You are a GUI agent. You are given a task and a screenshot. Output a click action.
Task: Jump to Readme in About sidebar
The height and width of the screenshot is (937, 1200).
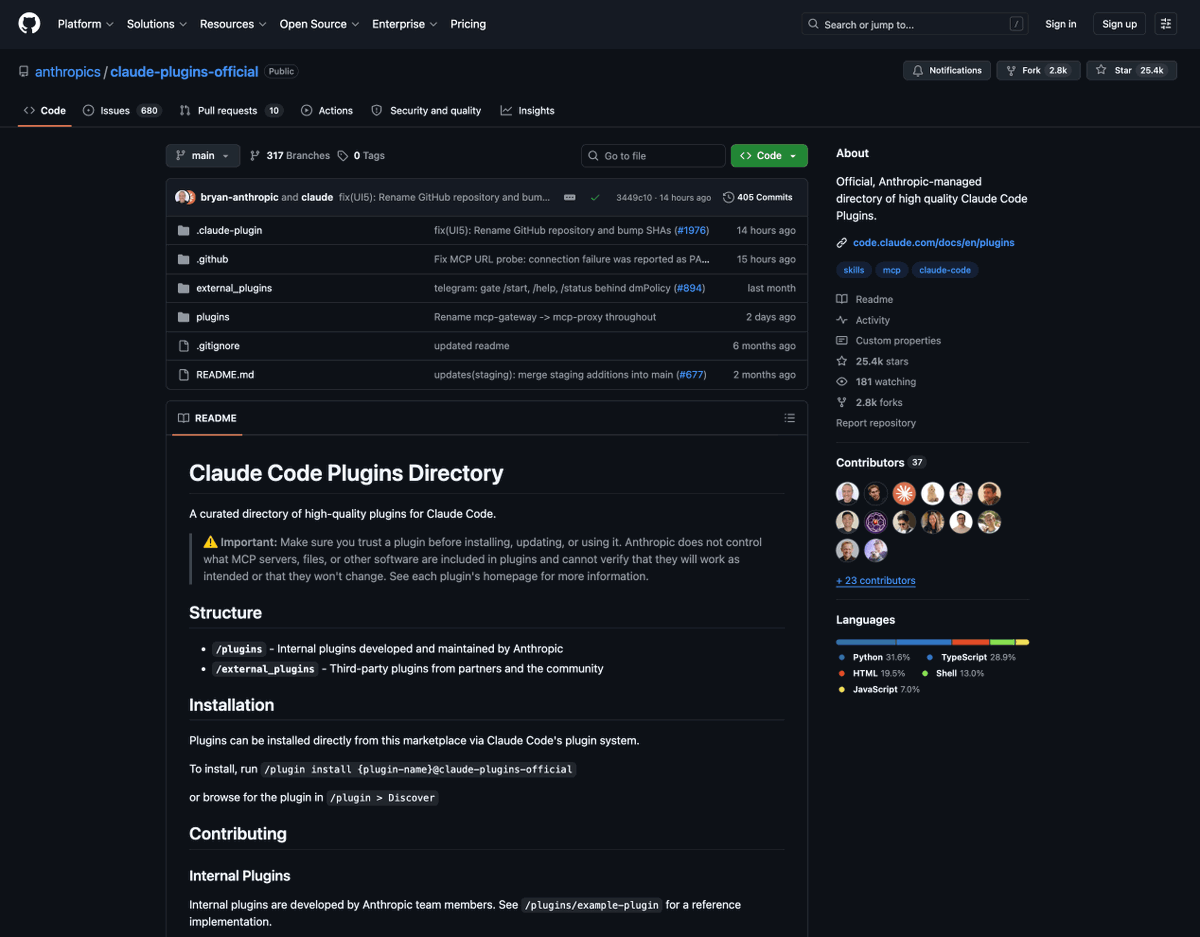(x=865, y=299)
